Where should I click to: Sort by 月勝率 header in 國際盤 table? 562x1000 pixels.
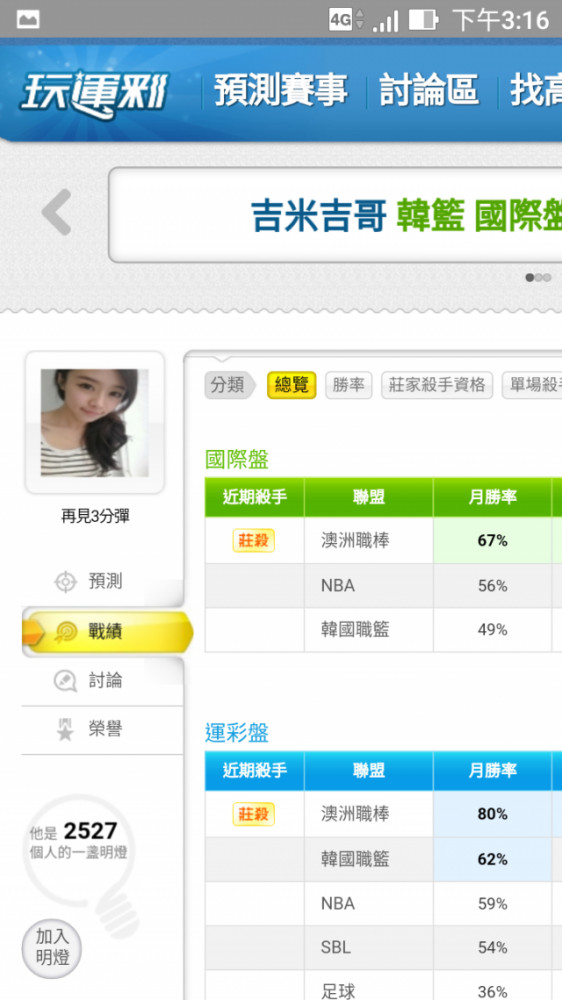click(x=492, y=497)
